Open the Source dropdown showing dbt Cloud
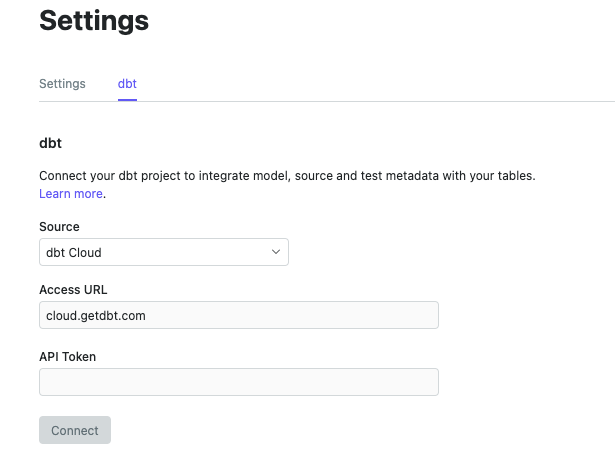This screenshot has height=467, width=615. [163, 252]
